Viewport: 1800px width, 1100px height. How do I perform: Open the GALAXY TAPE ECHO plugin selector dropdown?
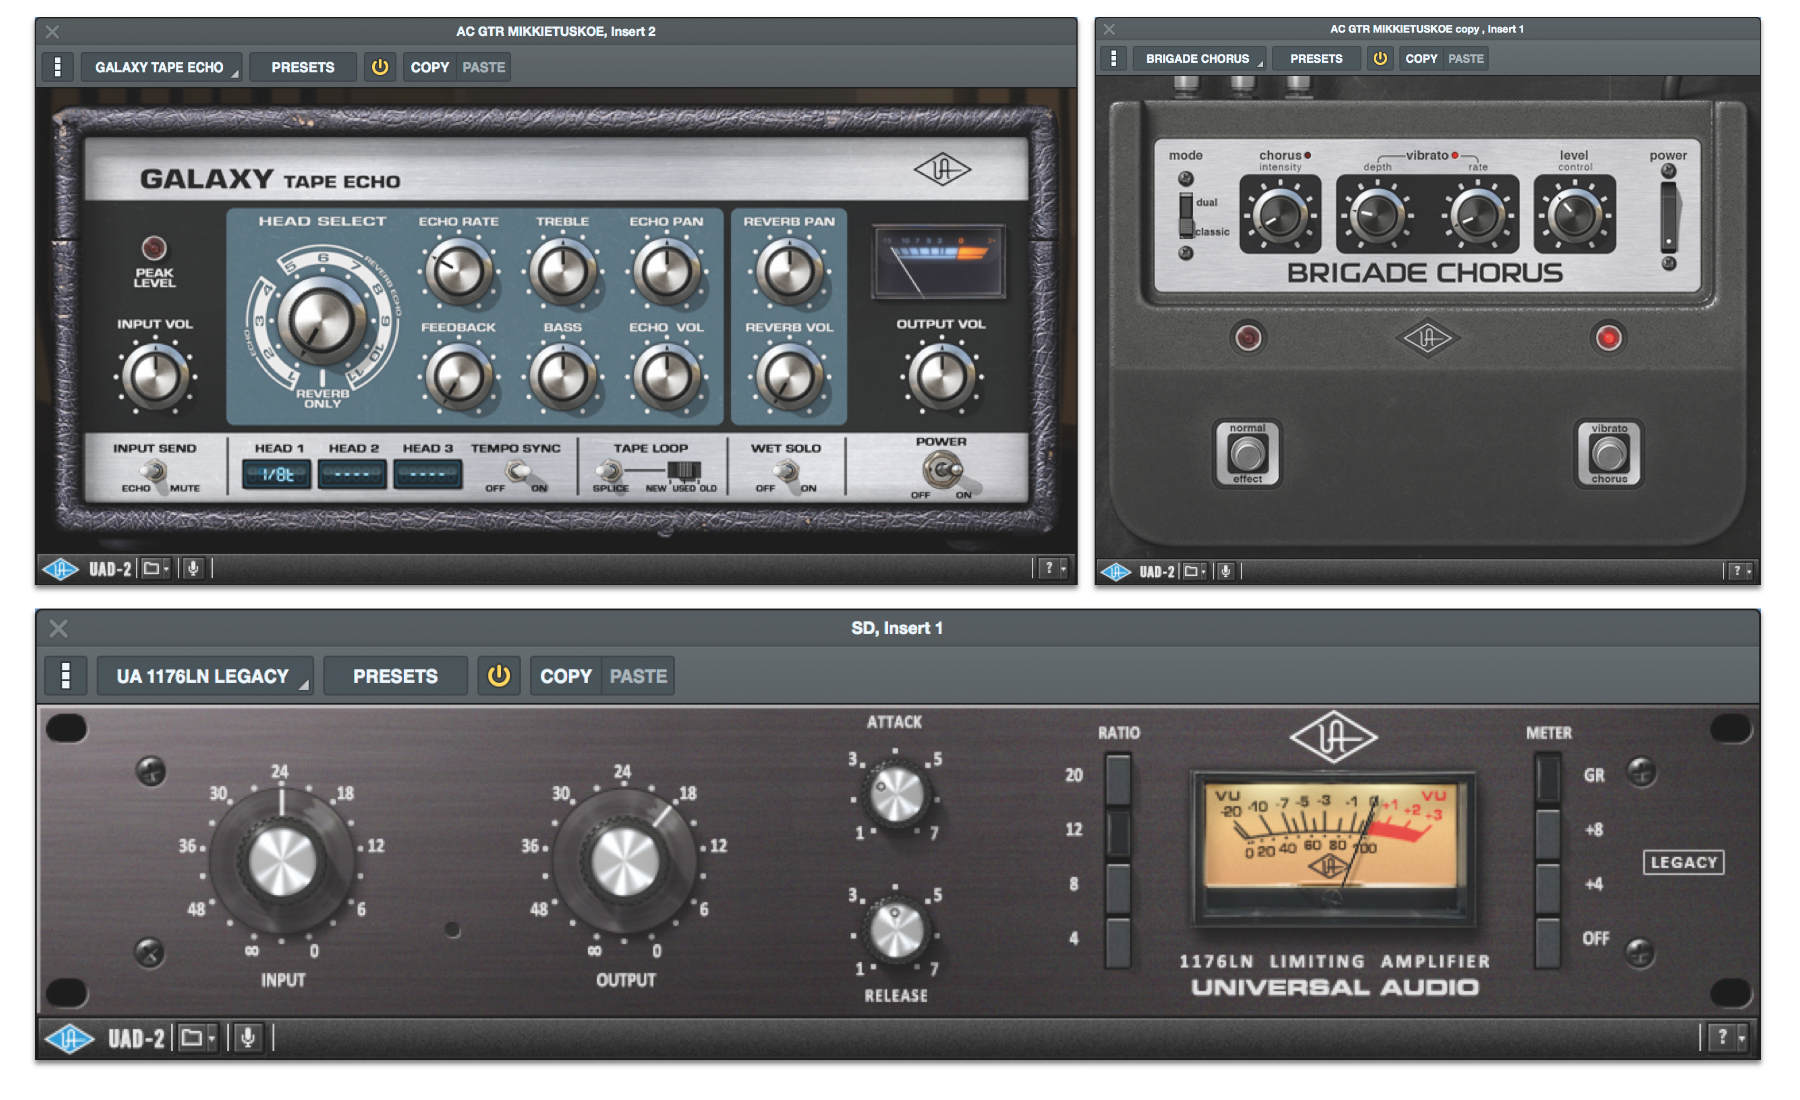pyautogui.click(x=162, y=67)
